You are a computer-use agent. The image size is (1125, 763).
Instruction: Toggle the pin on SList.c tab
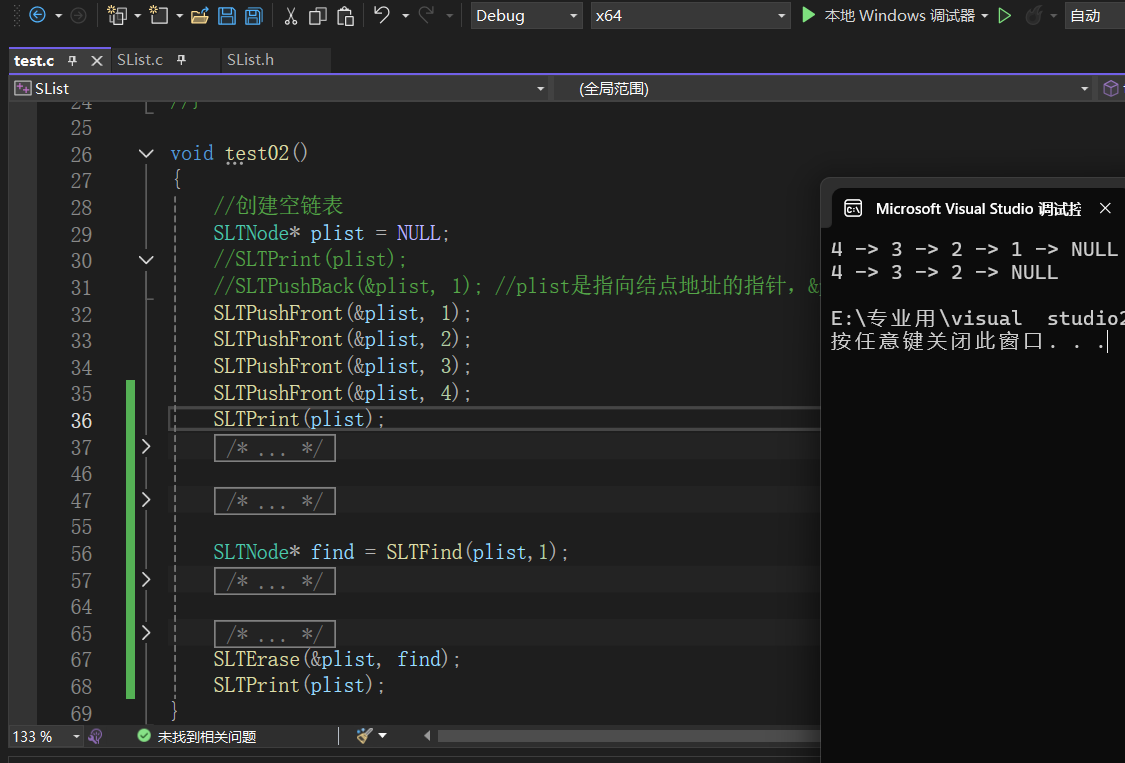point(182,60)
